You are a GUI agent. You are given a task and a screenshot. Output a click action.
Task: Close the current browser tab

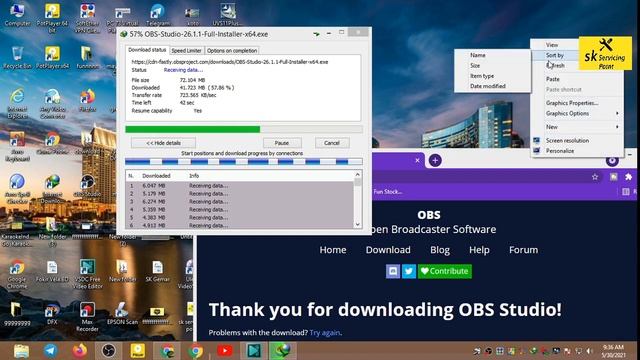417,160
